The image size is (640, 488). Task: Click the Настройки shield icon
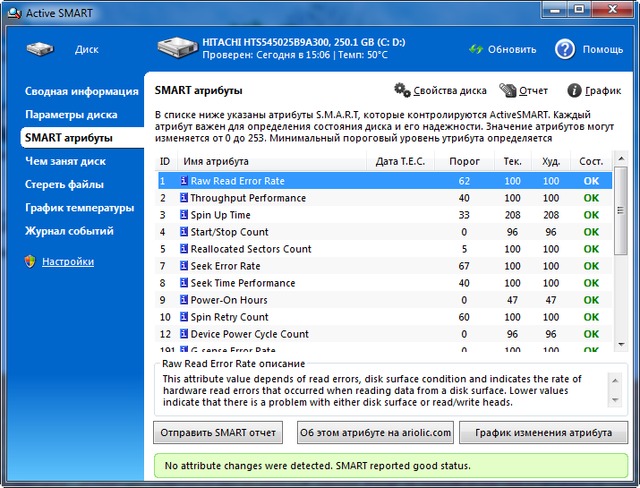(x=30, y=261)
